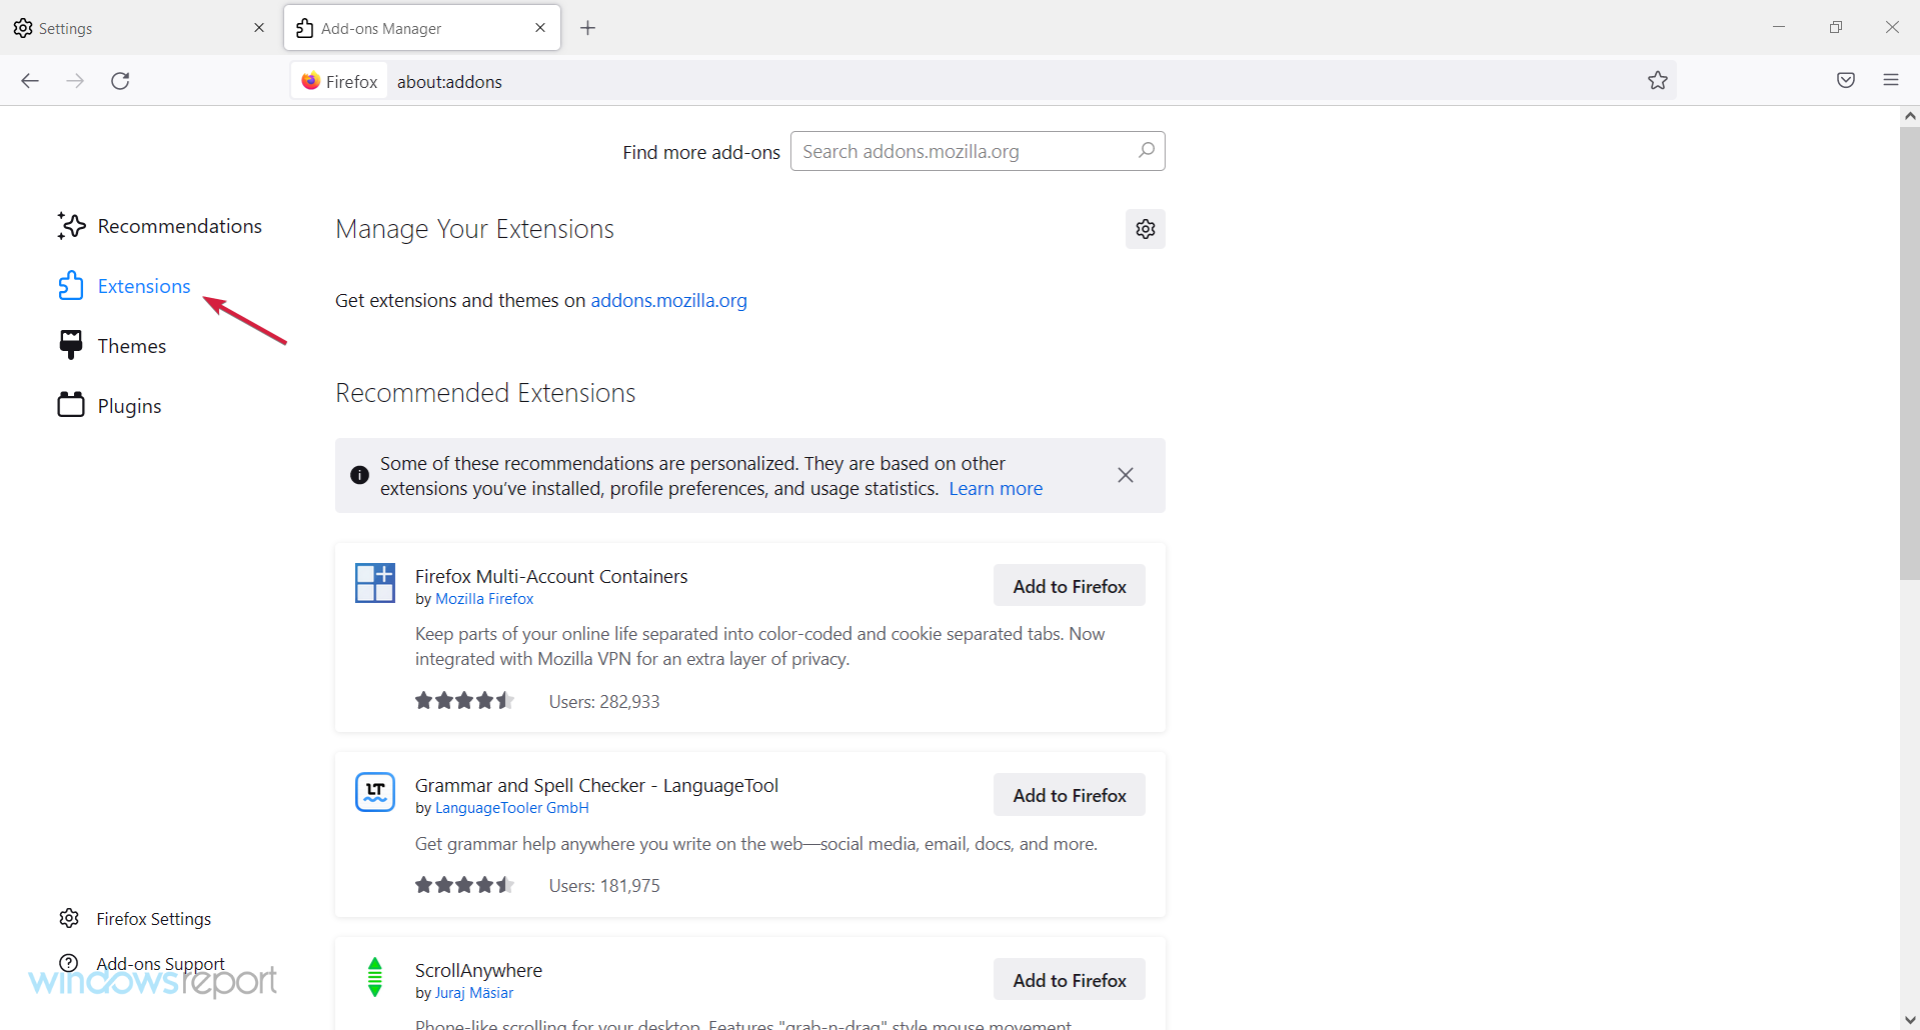The width and height of the screenshot is (1920, 1030).
Task: Select the Extensions puzzle-piece icon
Action: [x=70, y=285]
